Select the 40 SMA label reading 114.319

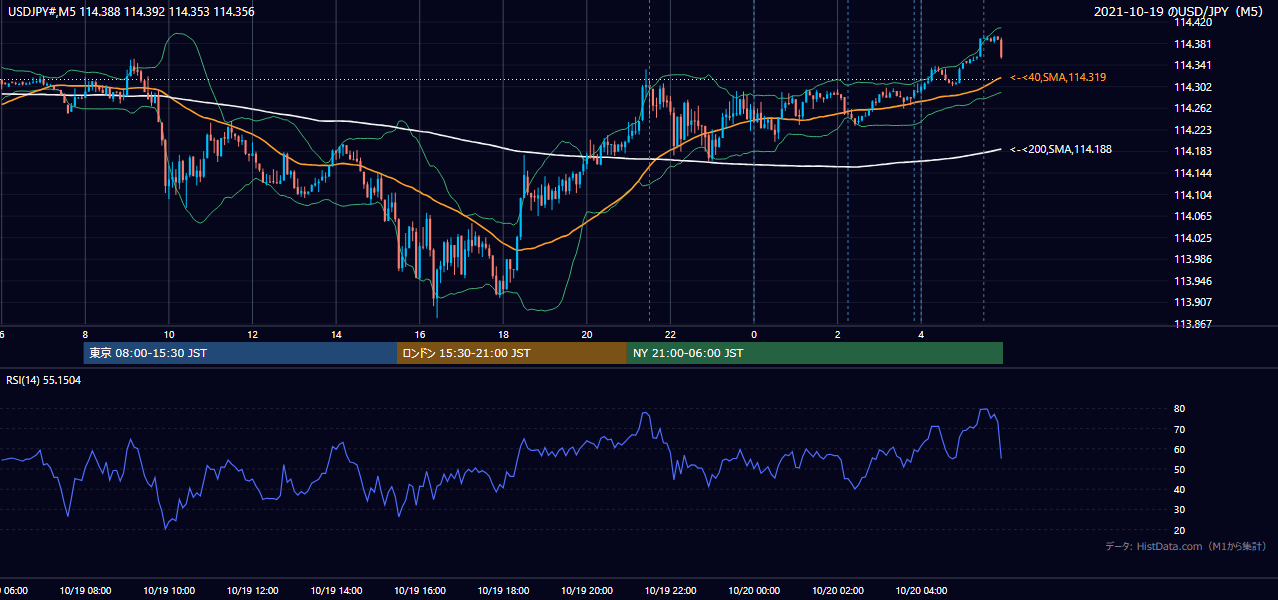(x=1058, y=77)
